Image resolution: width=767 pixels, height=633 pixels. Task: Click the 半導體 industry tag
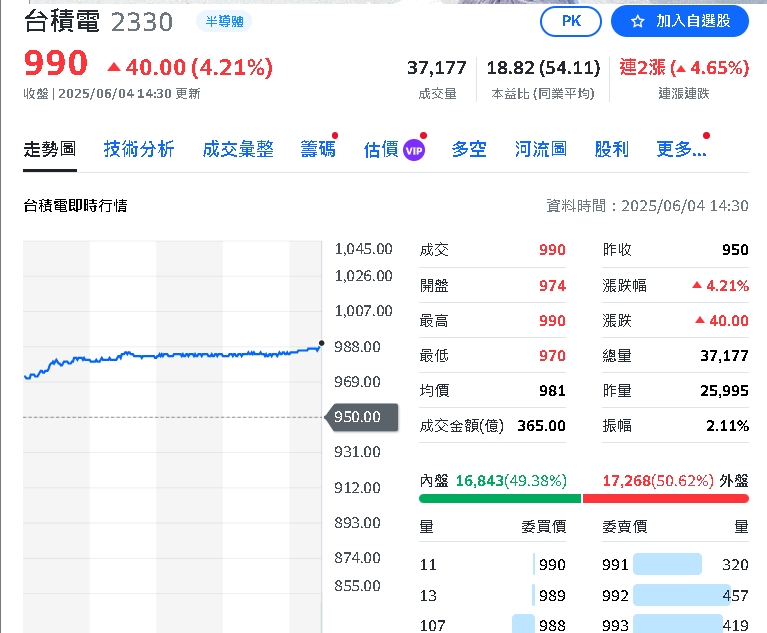[224, 22]
